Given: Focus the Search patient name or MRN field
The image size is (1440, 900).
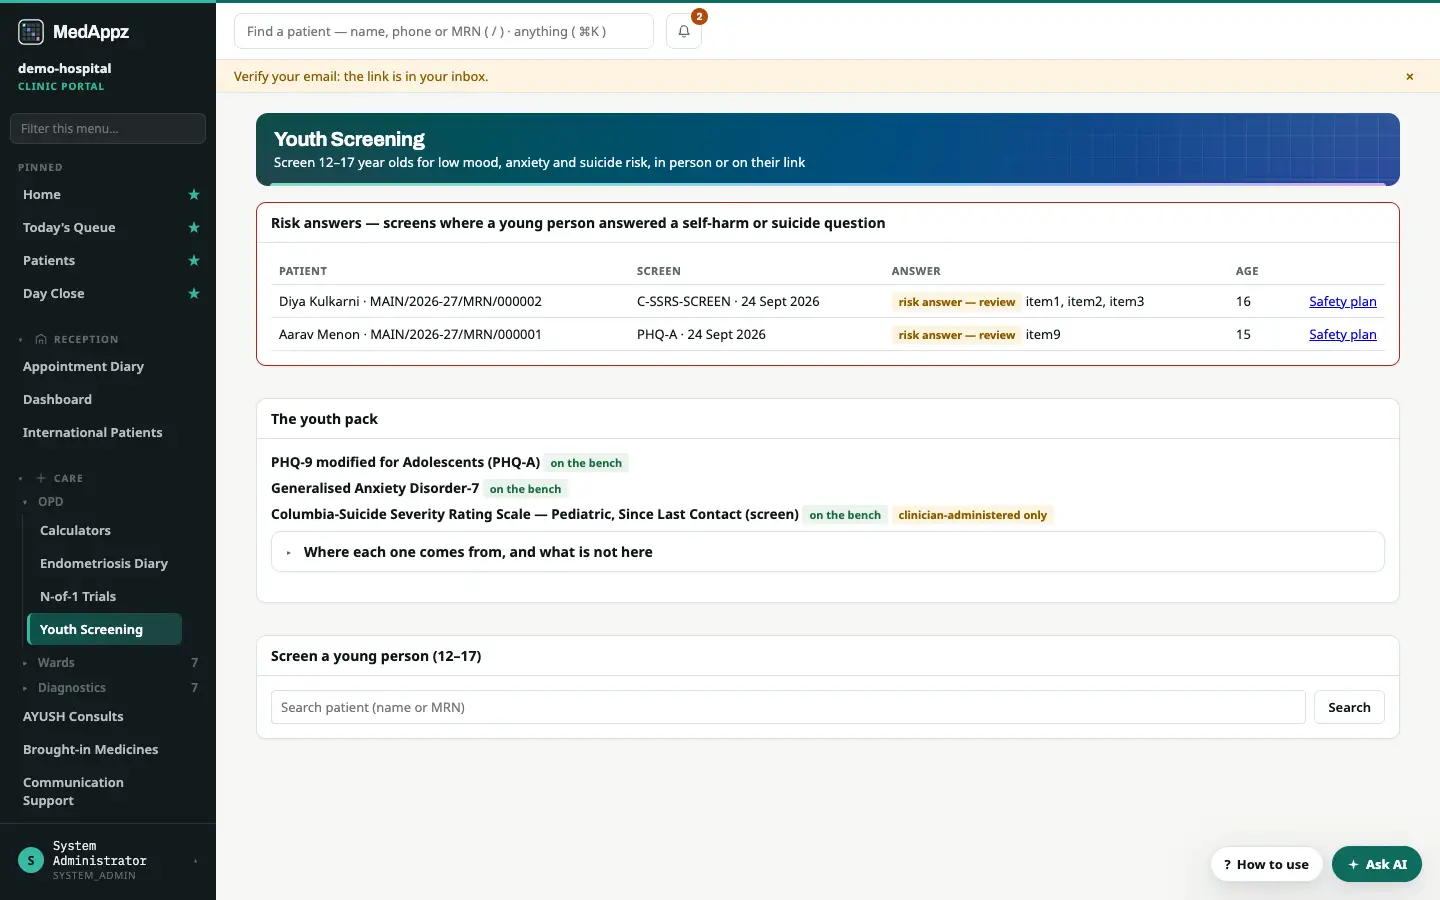Looking at the screenshot, I should [788, 707].
